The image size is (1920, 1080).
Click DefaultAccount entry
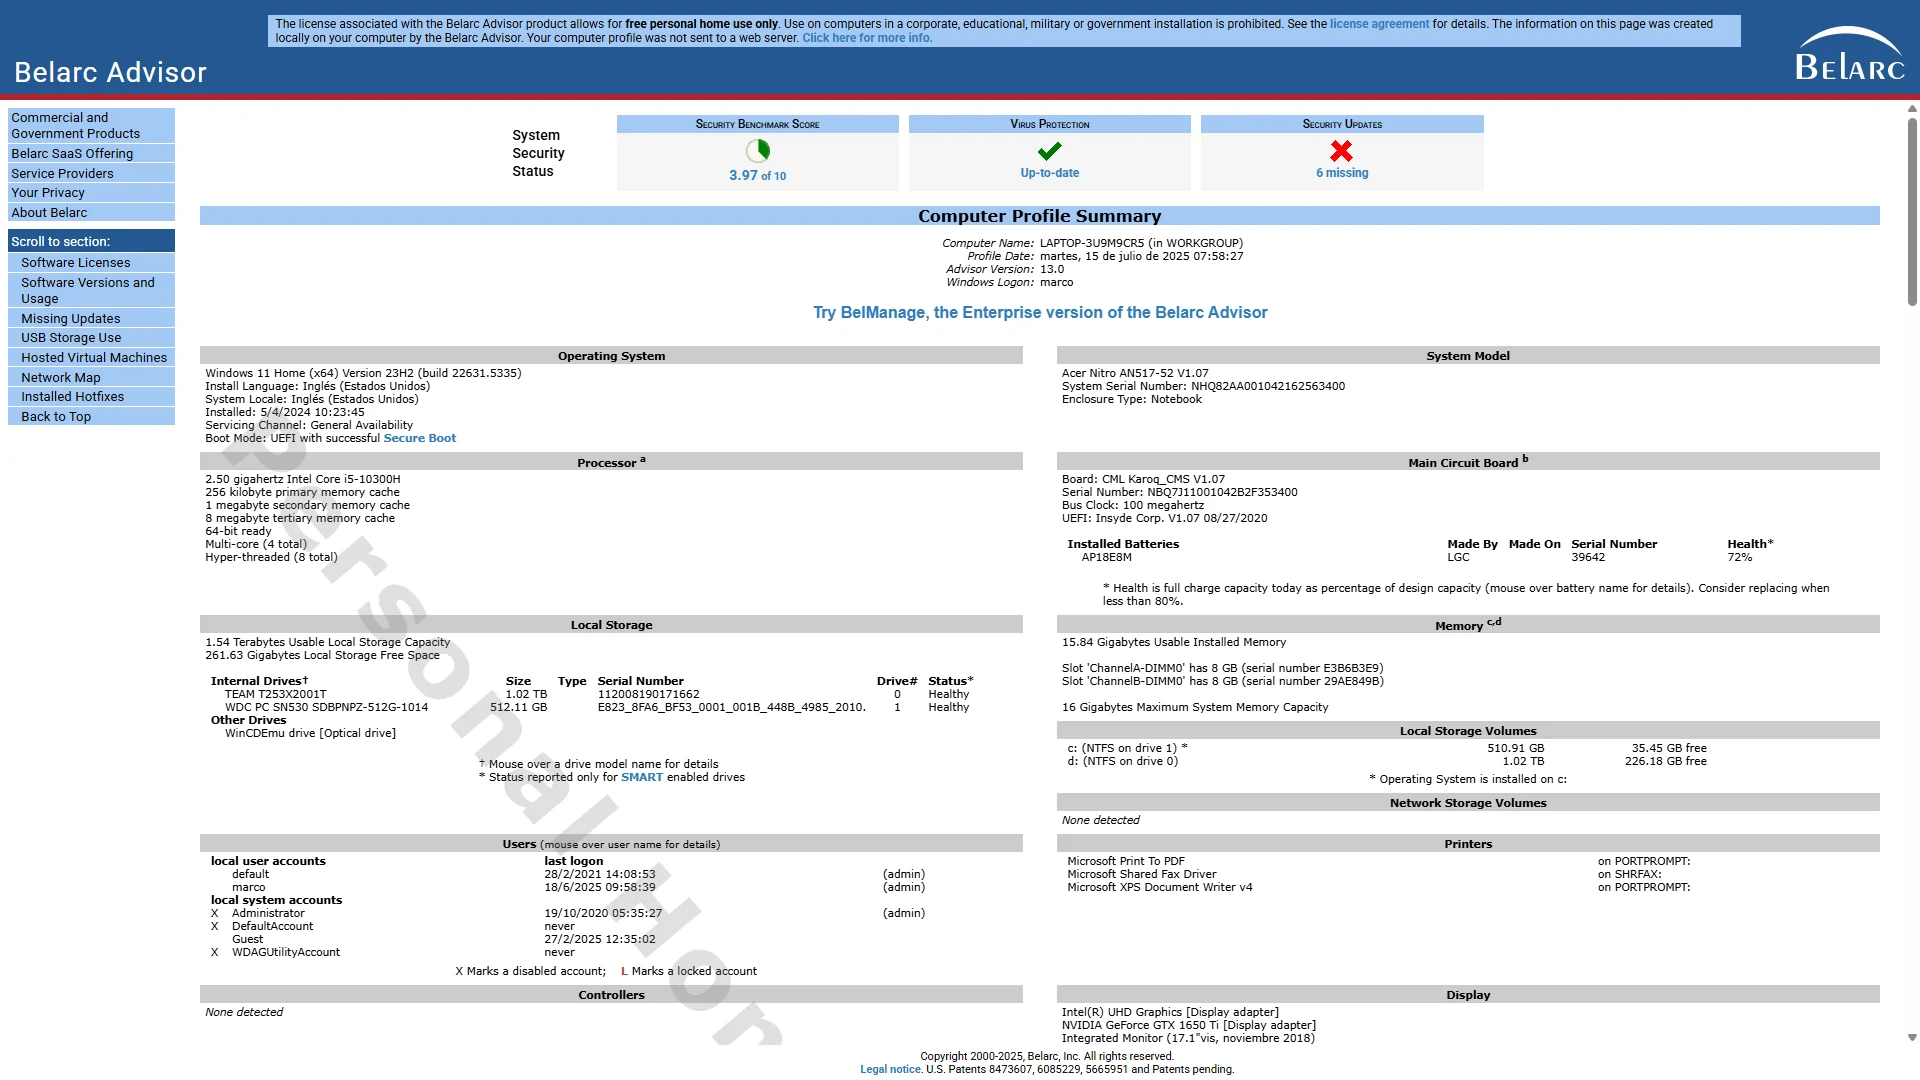tap(272, 926)
